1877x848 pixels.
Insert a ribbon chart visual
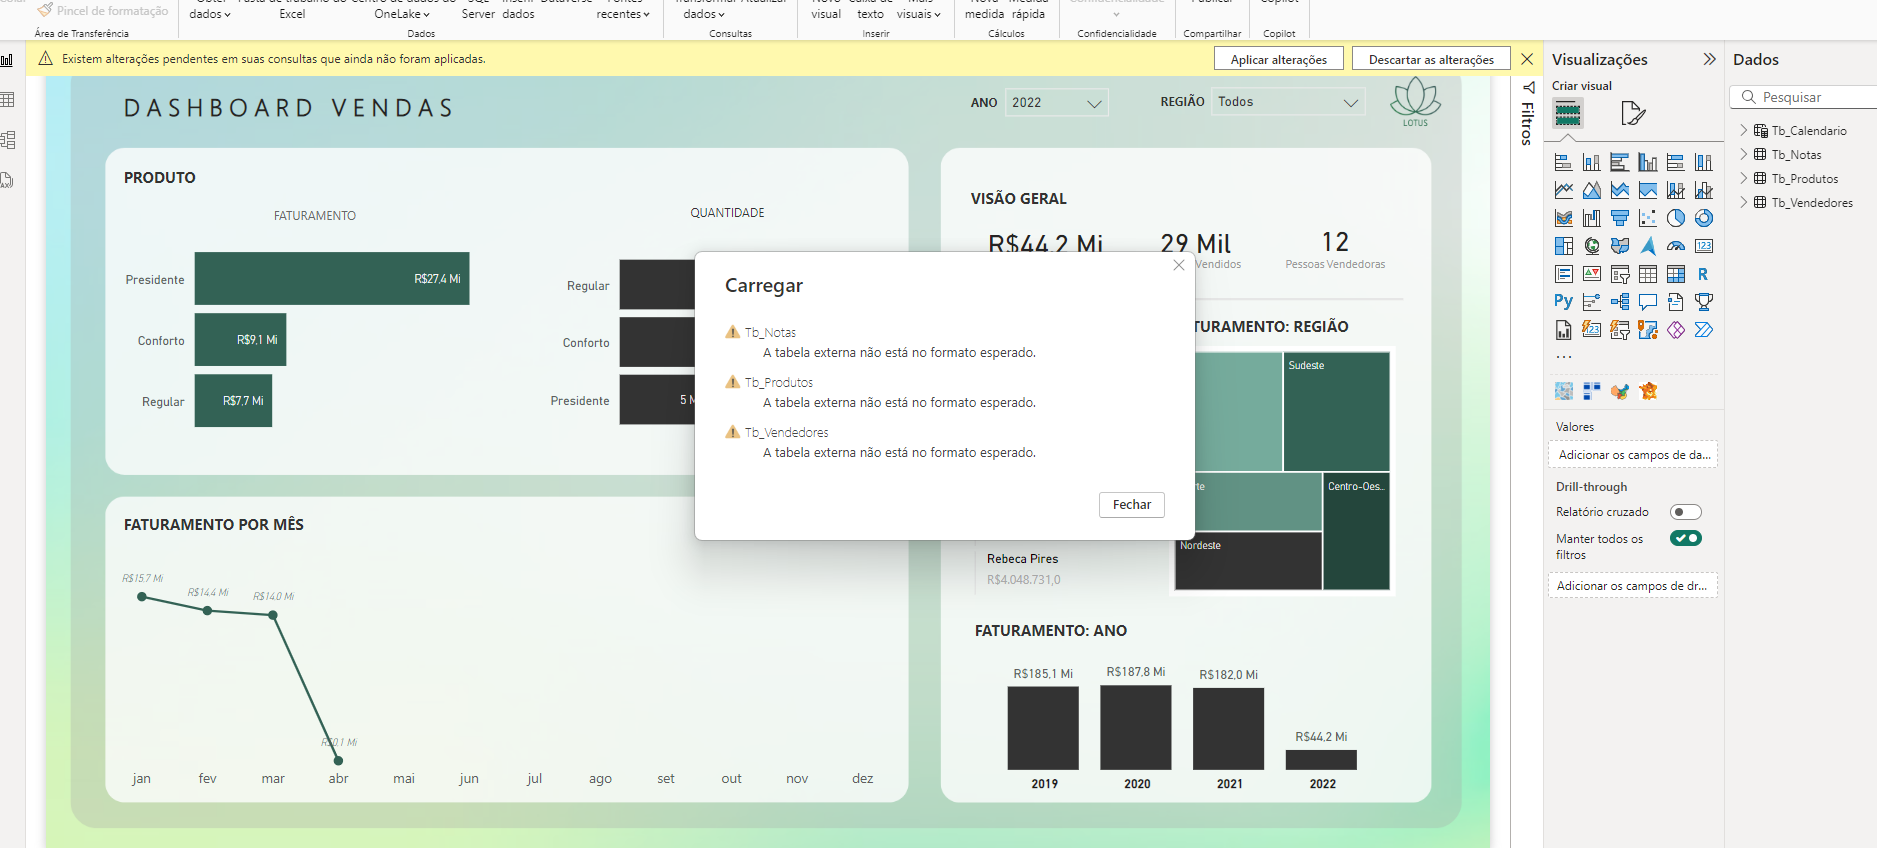(1564, 218)
